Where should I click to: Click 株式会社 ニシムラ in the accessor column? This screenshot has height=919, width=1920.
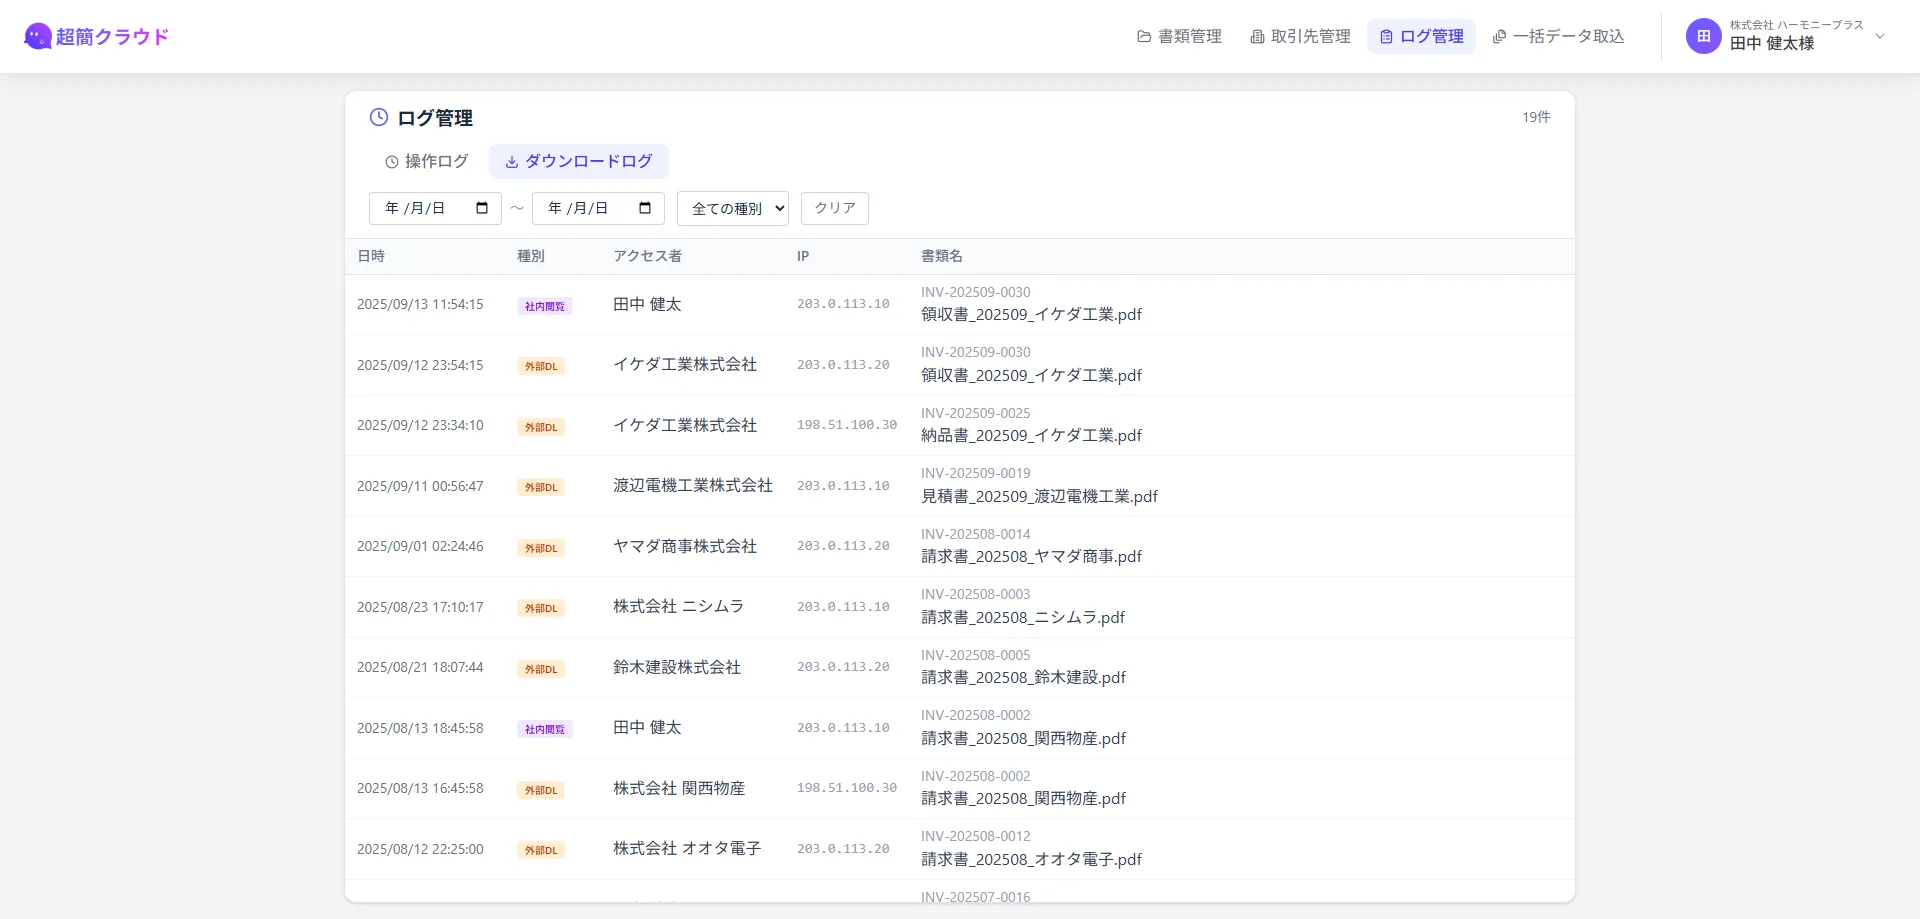point(679,606)
